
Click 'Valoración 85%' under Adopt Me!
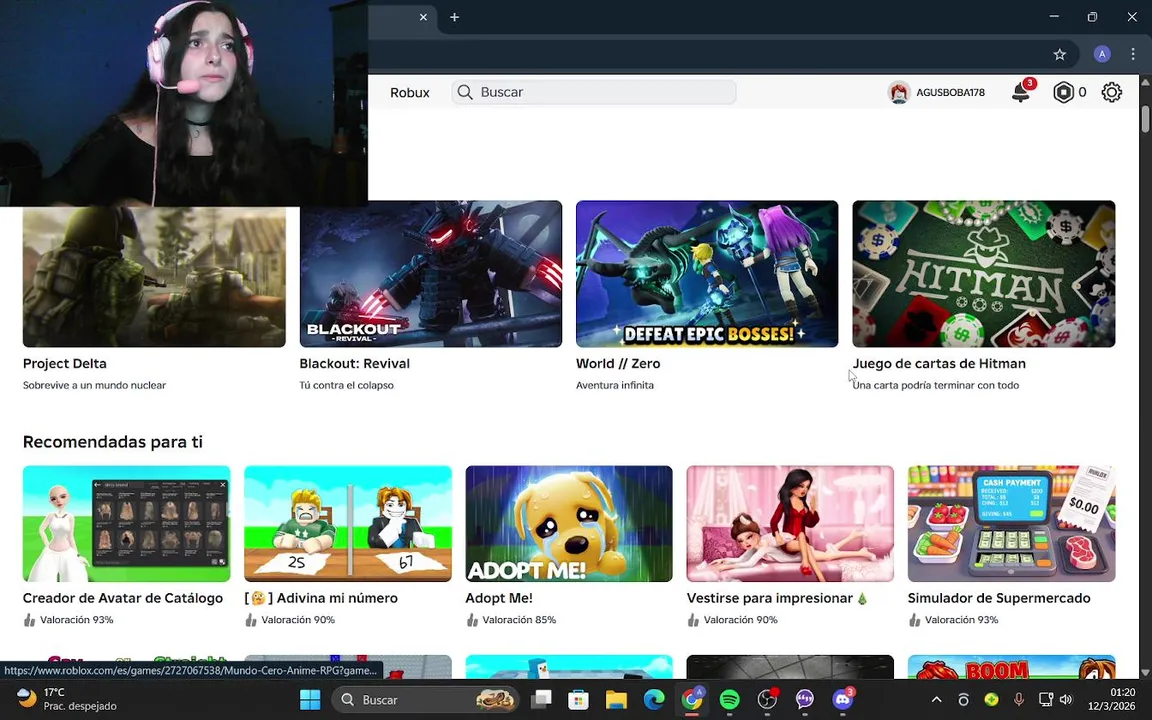coord(519,620)
